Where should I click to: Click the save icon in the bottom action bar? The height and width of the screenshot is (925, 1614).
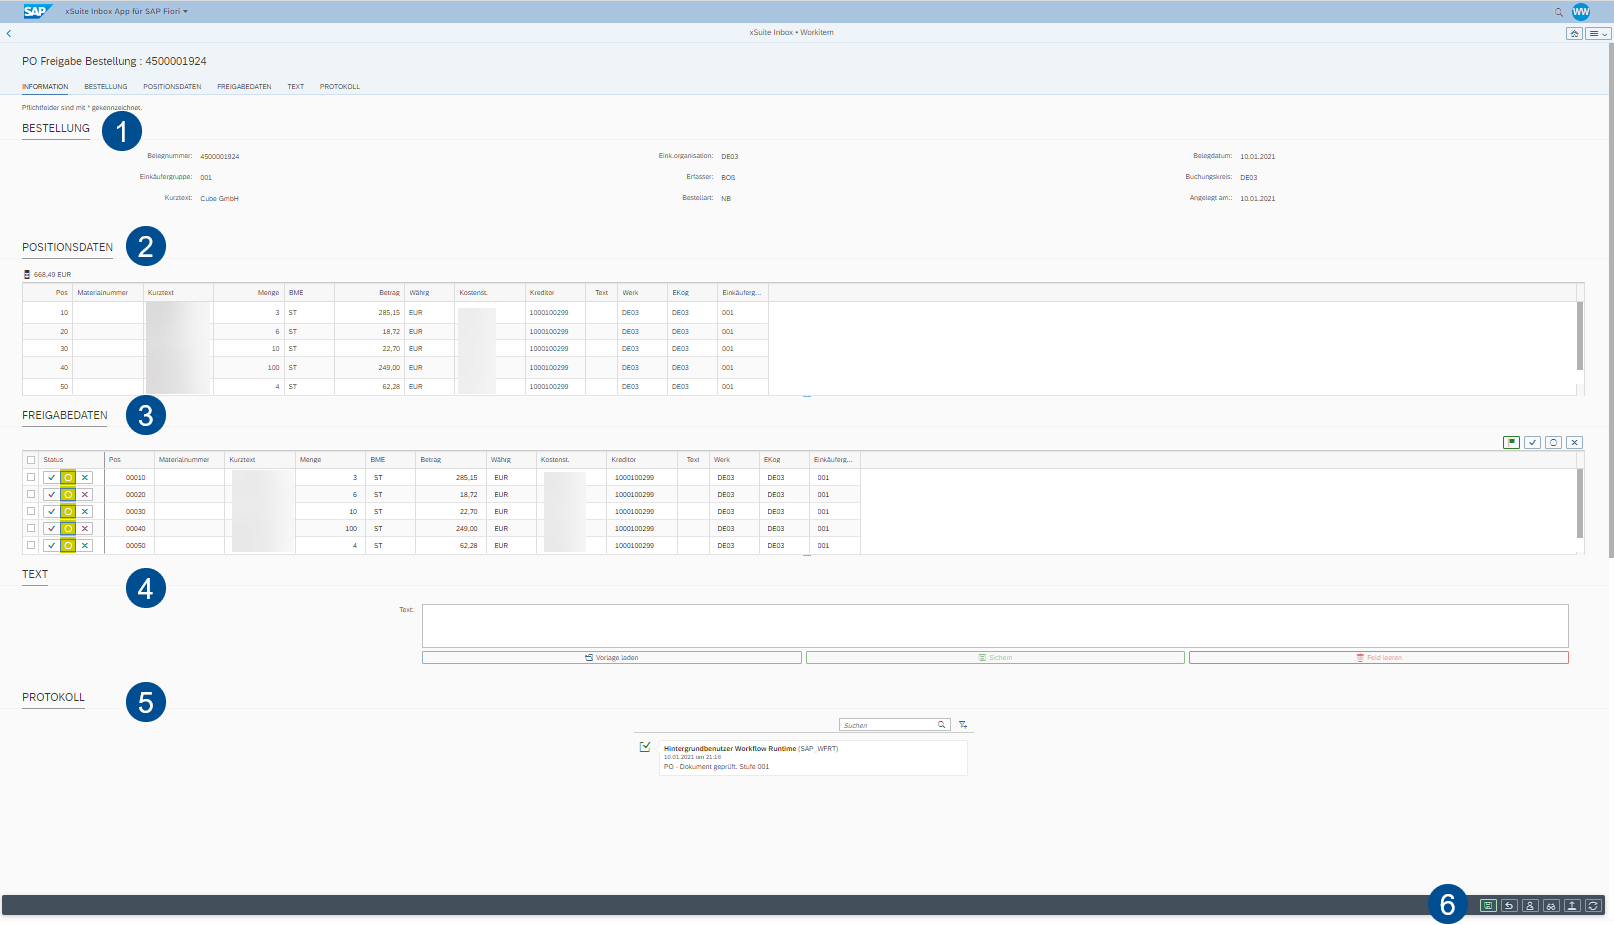[1489, 906]
